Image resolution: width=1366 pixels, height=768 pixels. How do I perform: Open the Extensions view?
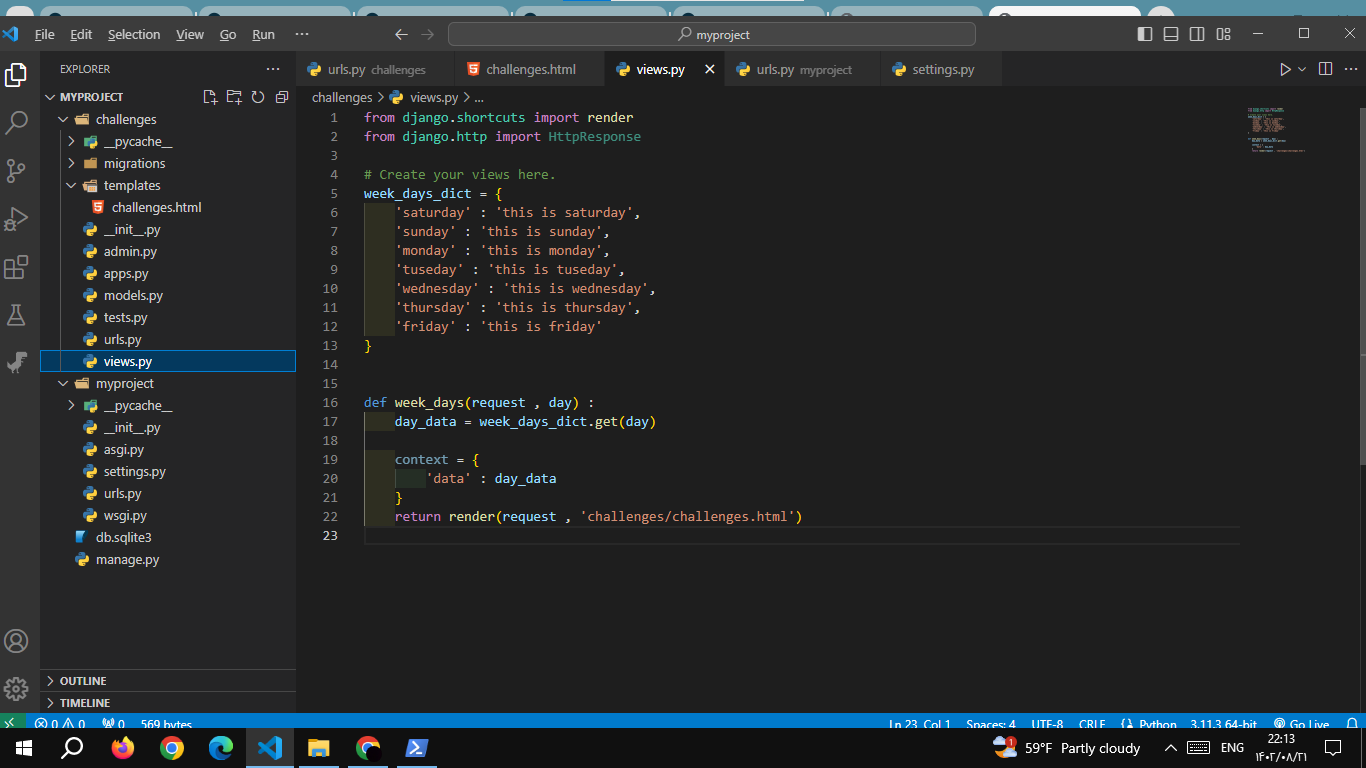tap(17, 267)
